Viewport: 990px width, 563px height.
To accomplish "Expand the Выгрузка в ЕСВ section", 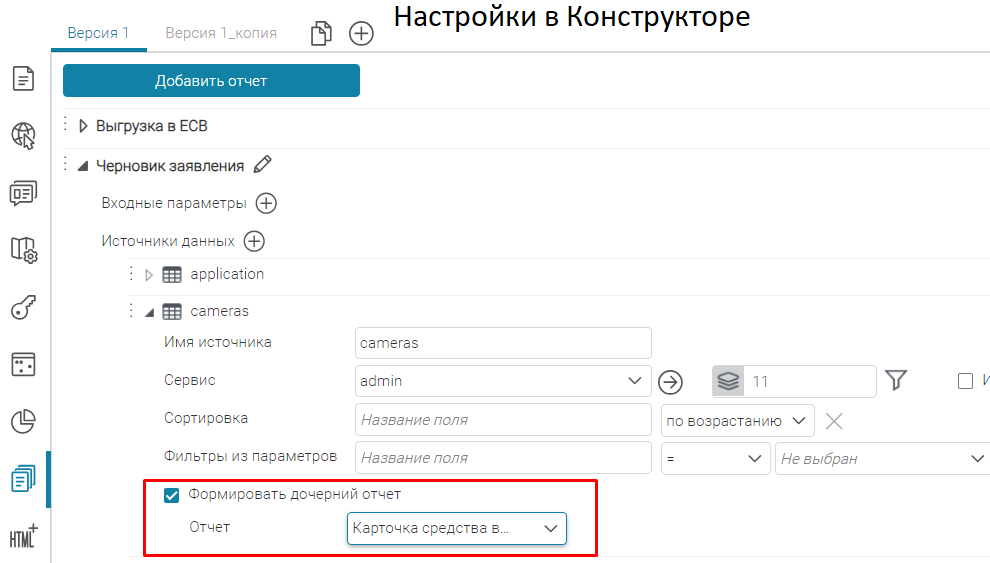I will [x=84, y=127].
